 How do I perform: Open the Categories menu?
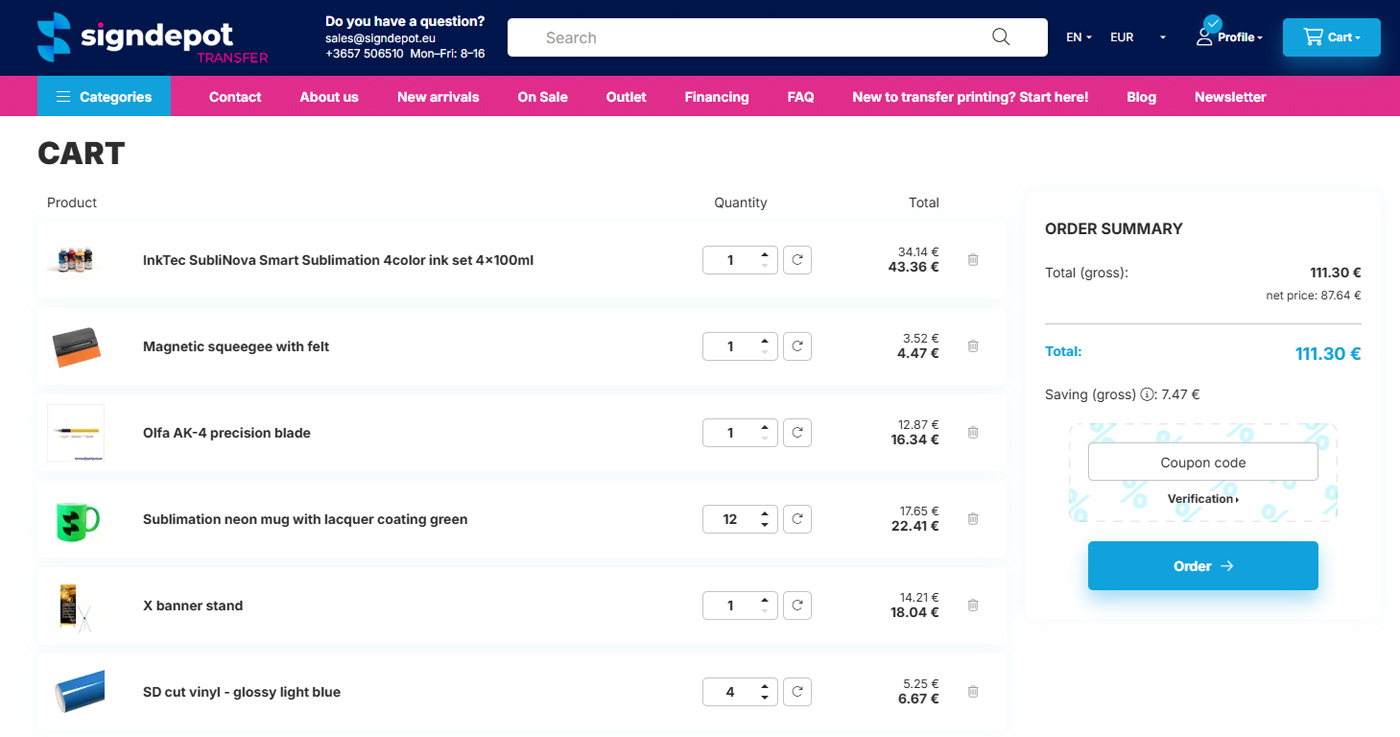(x=104, y=97)
